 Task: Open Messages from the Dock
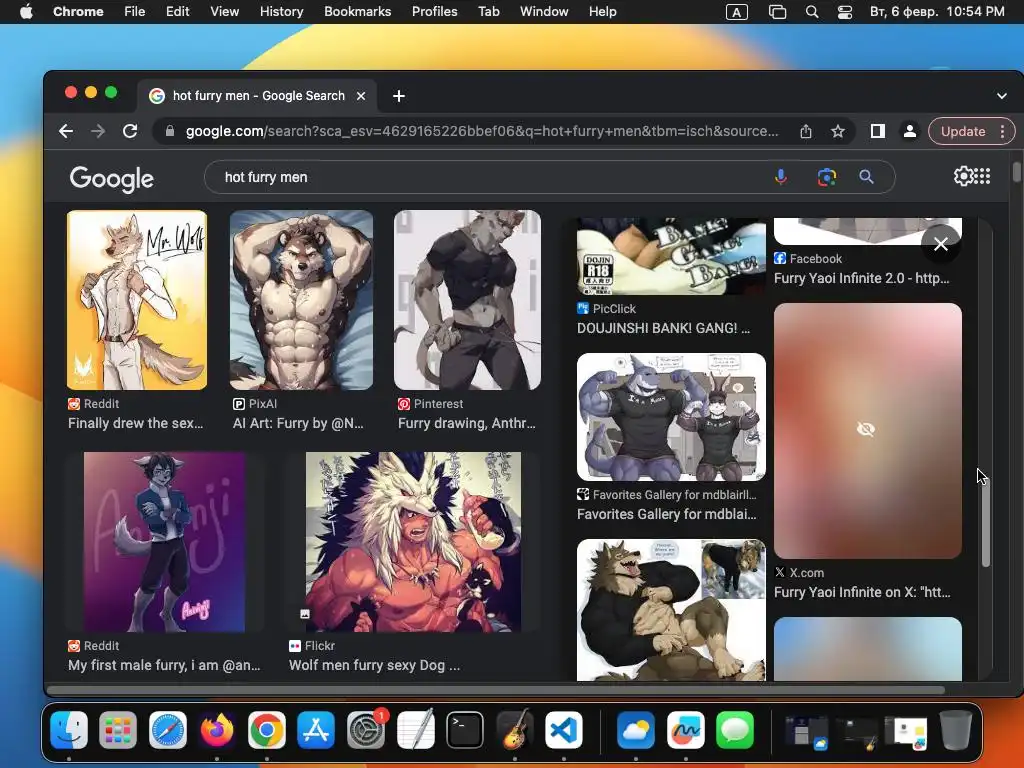pos(735,729)
